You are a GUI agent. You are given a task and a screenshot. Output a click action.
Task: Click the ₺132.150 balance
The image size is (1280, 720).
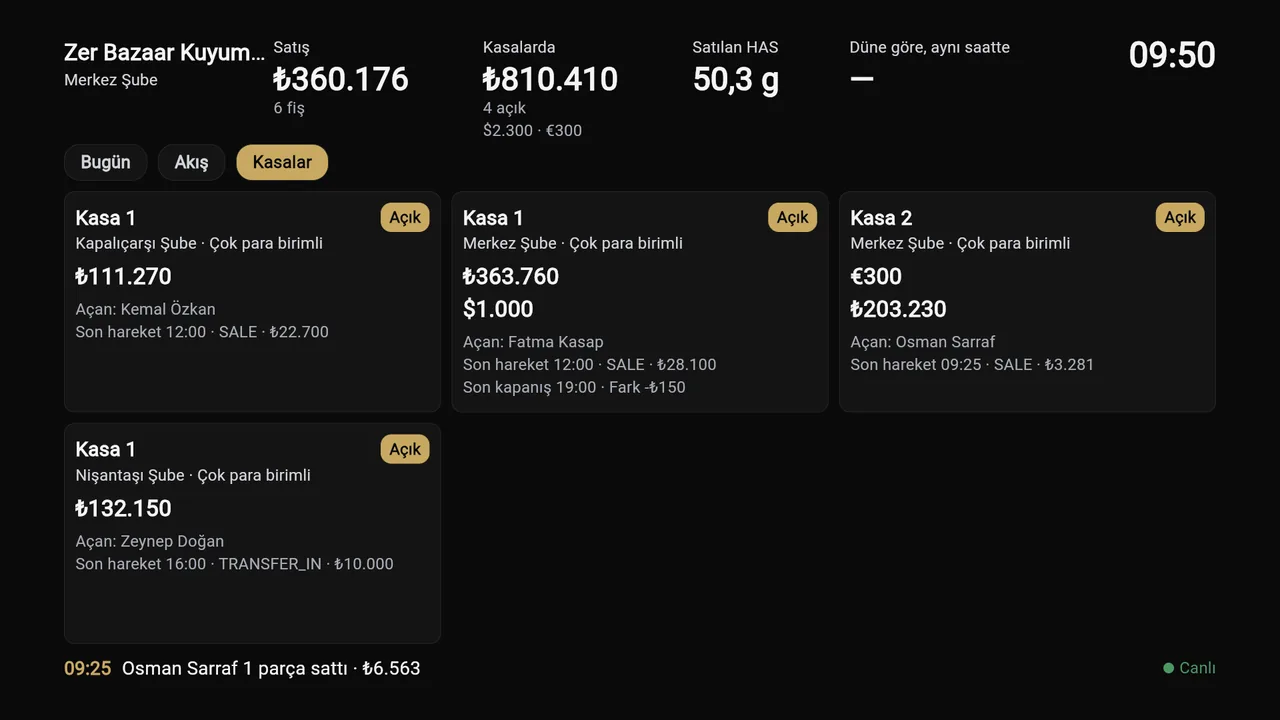123,508
